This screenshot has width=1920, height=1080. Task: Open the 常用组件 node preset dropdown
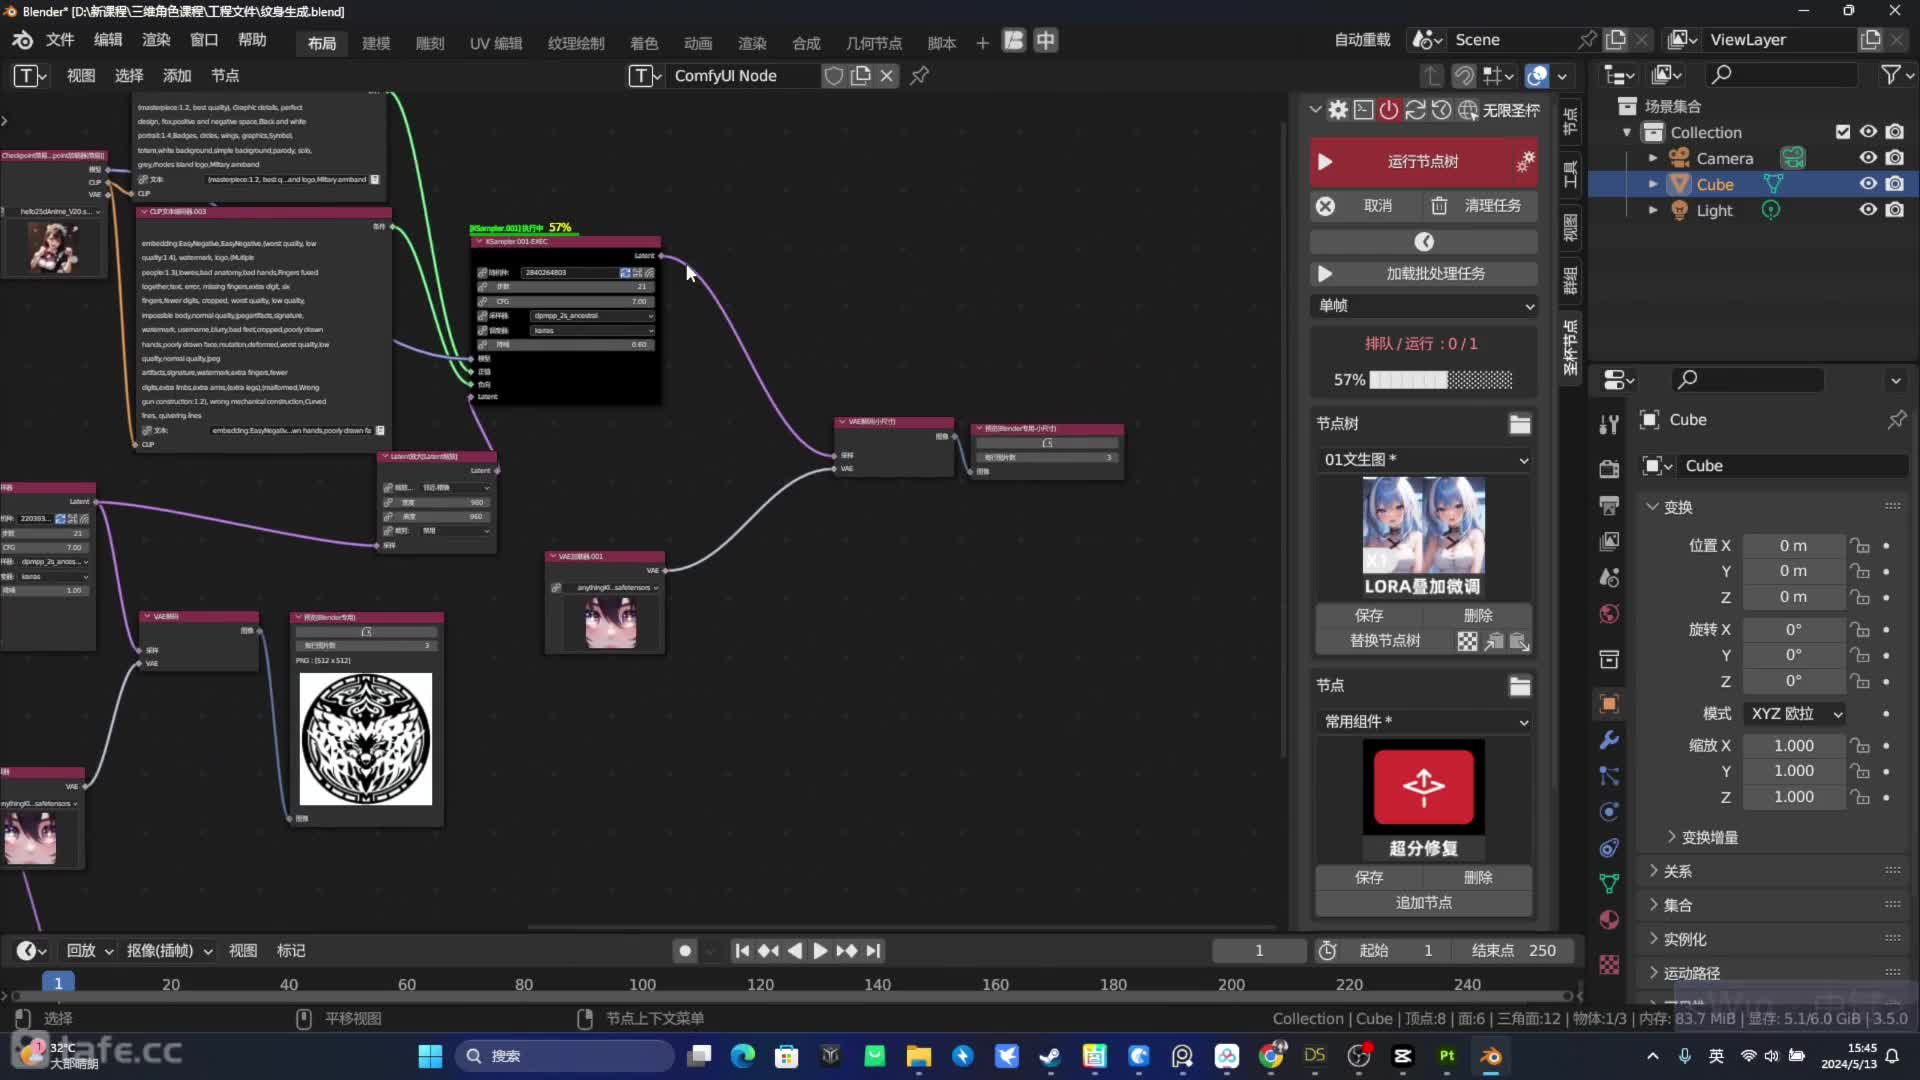click(x=1424, y=722)
